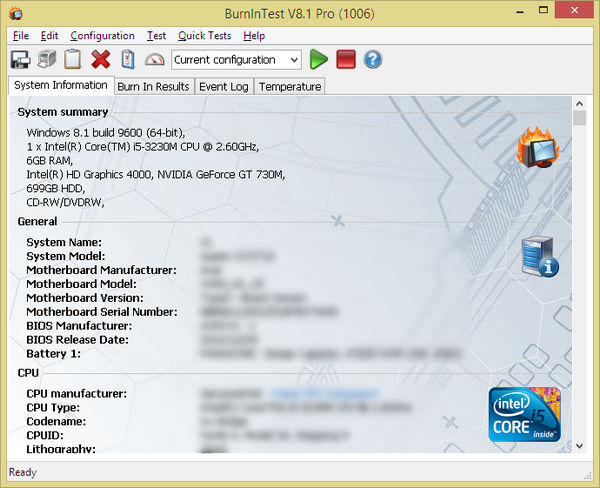
Task: Open the Configuration menu
Action: tap(102, 36)
